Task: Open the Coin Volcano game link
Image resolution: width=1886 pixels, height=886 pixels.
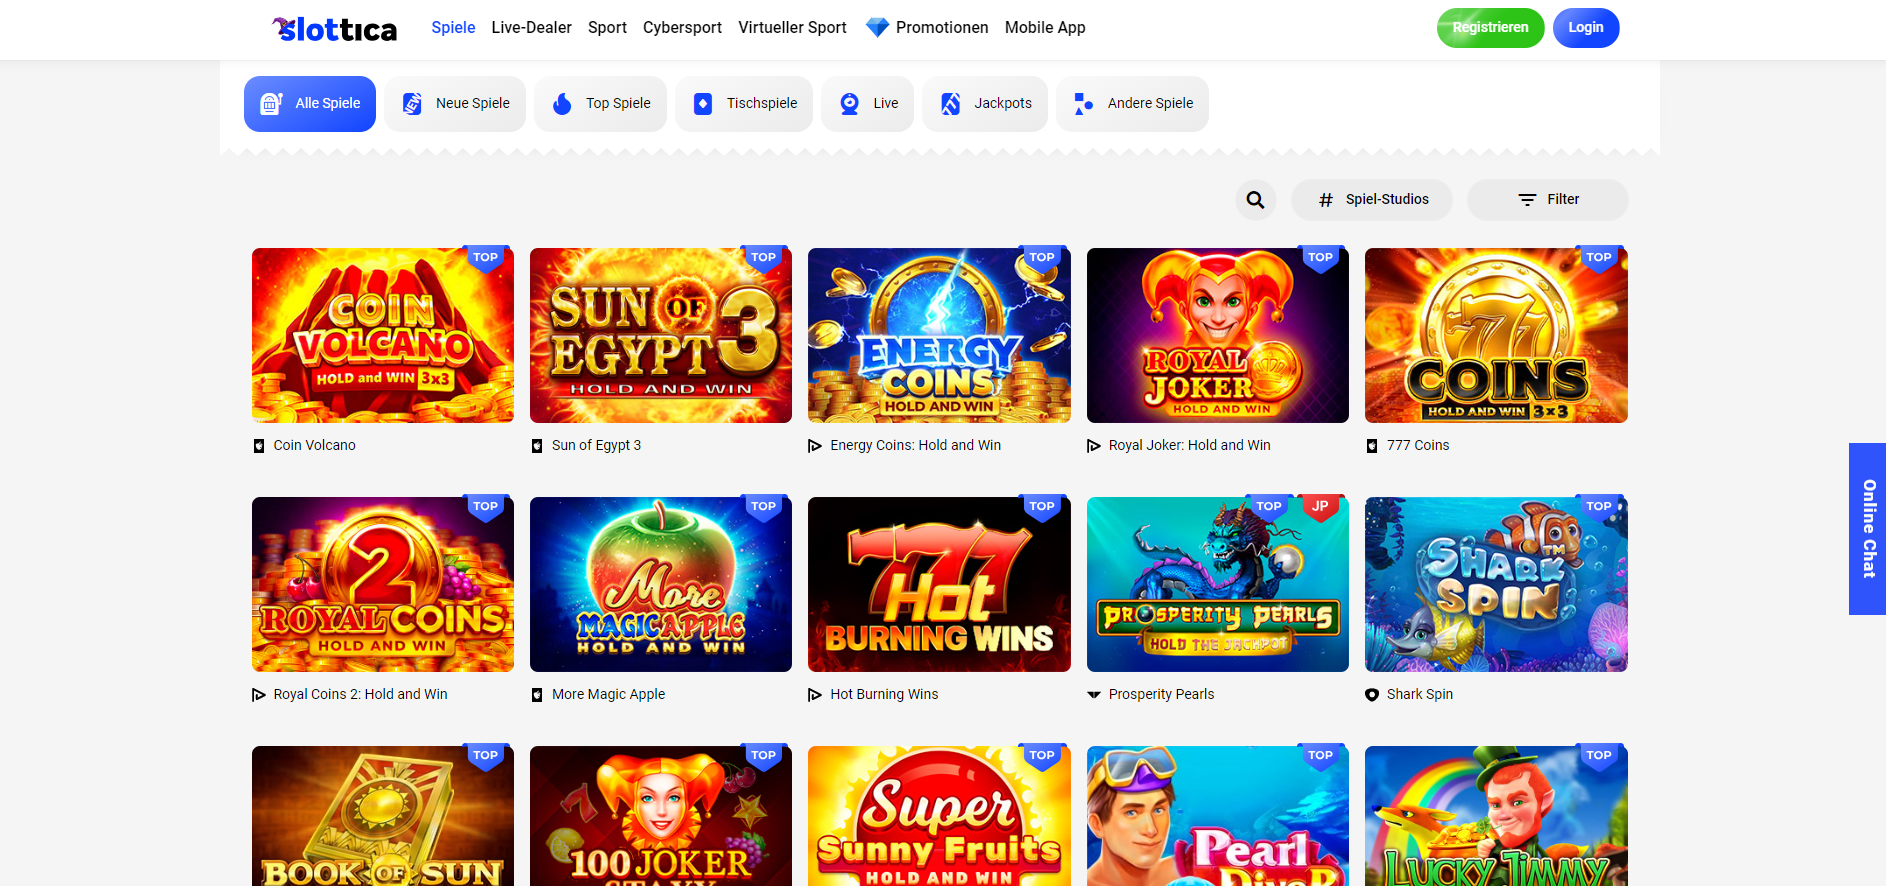Action: 315,446
